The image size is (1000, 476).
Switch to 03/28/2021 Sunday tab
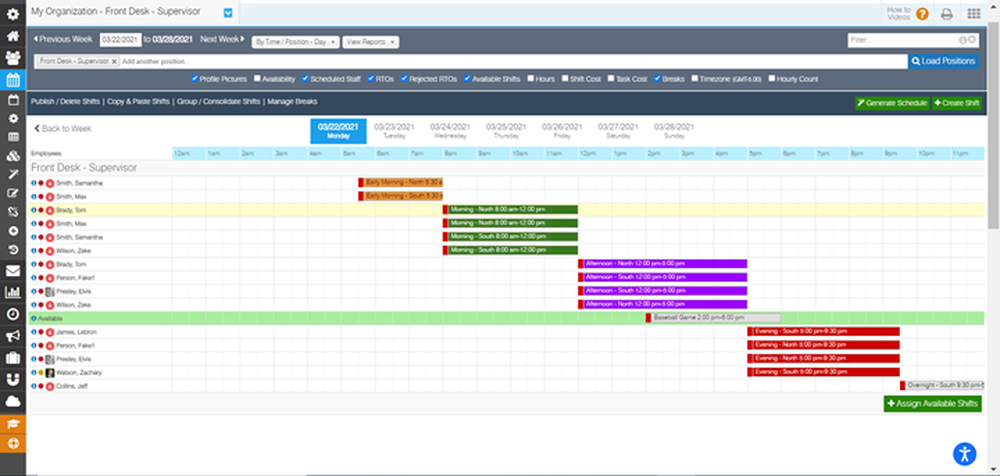tap(674, 131)
